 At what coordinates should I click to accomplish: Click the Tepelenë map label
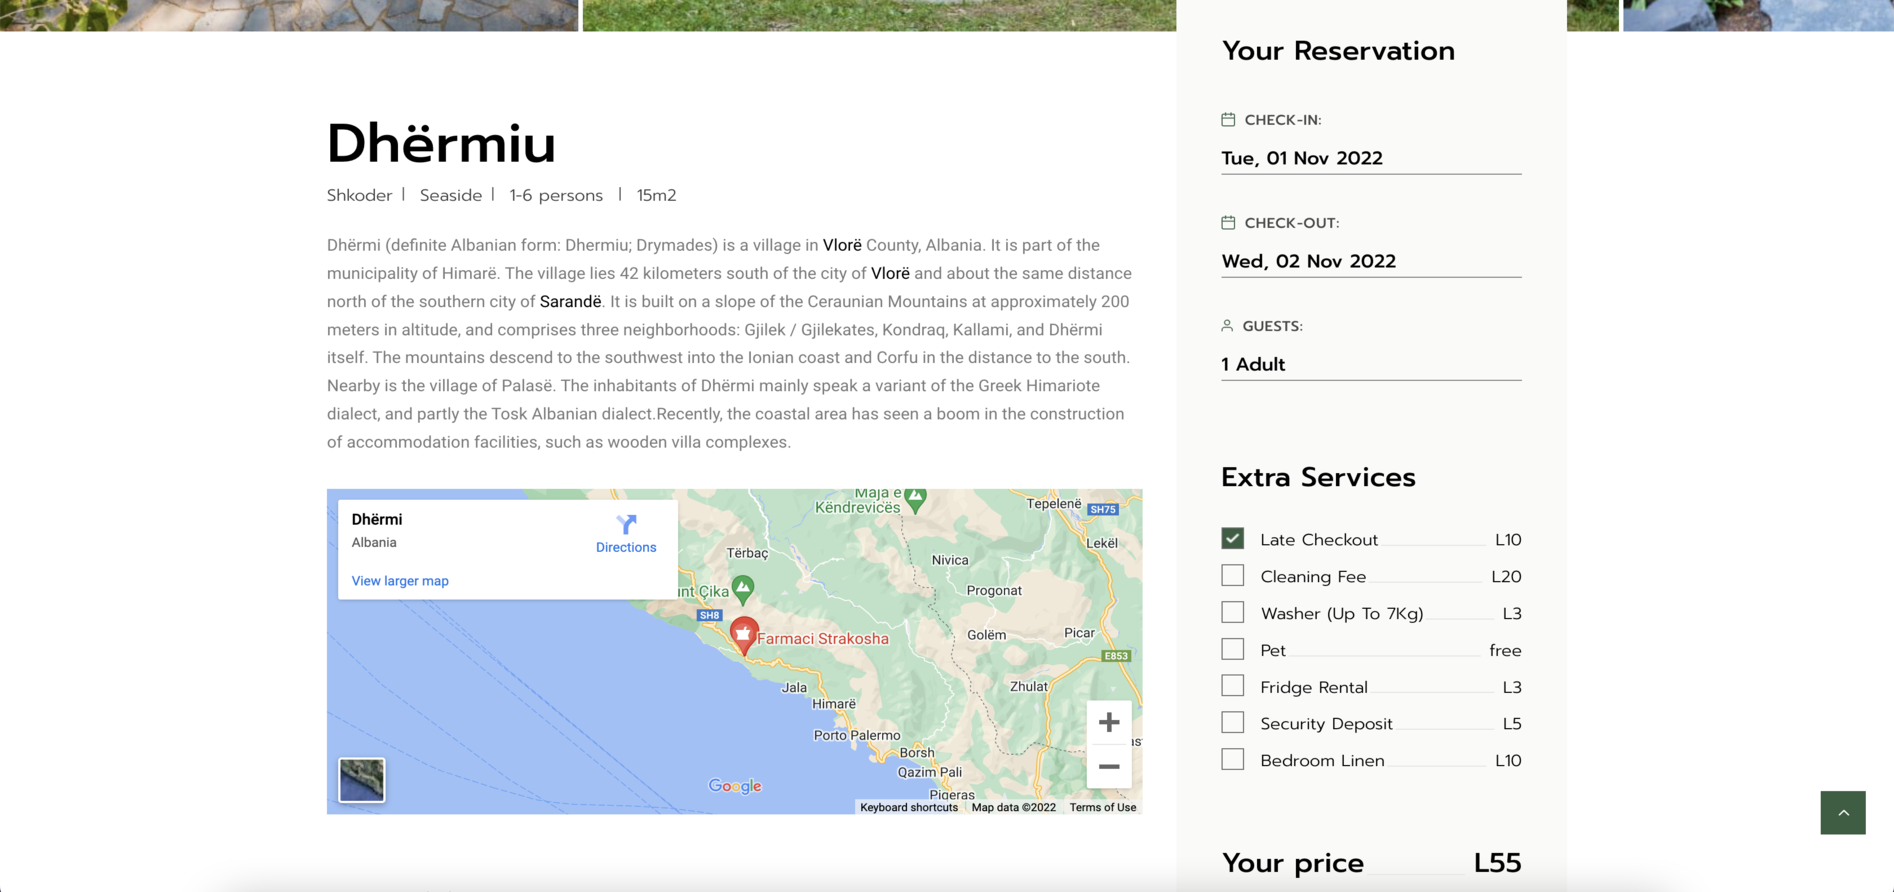[x=1054, y=503]
